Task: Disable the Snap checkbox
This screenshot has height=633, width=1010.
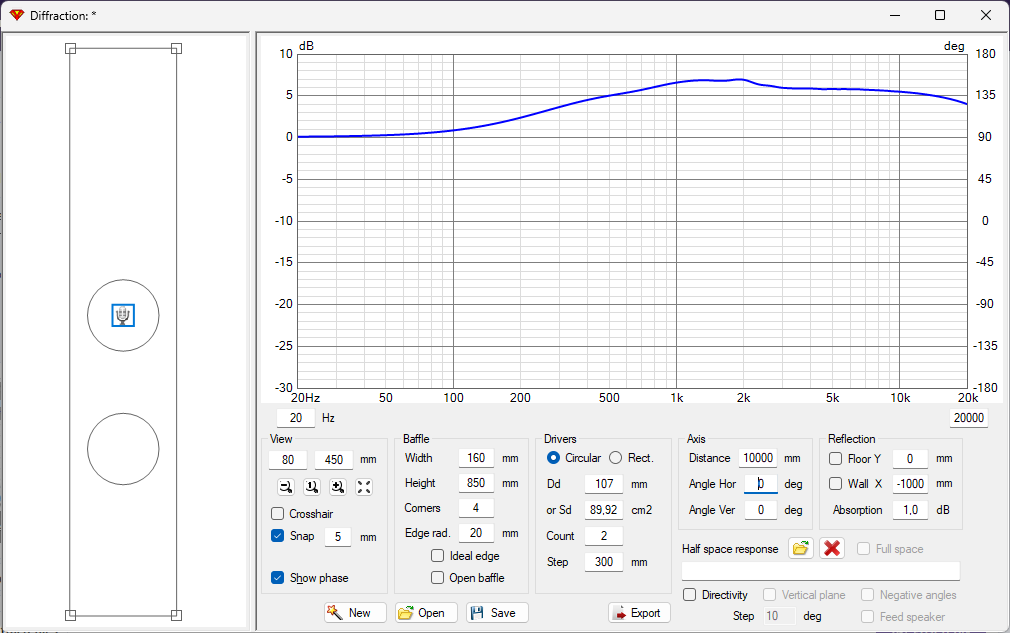Action: coord(278,536)
